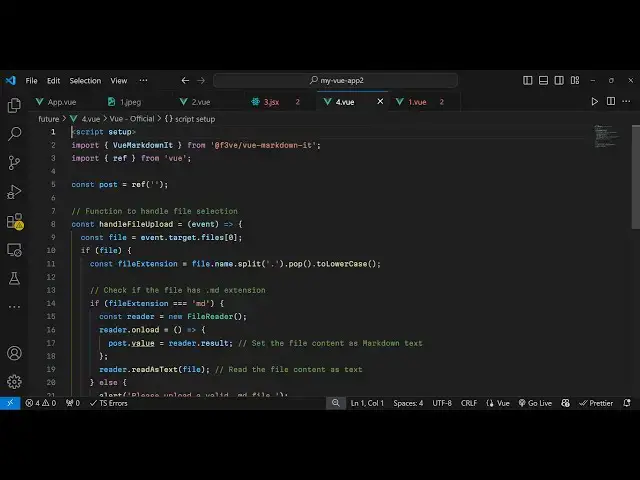
Task: Open Edit menu
Action: click(53, 80)
